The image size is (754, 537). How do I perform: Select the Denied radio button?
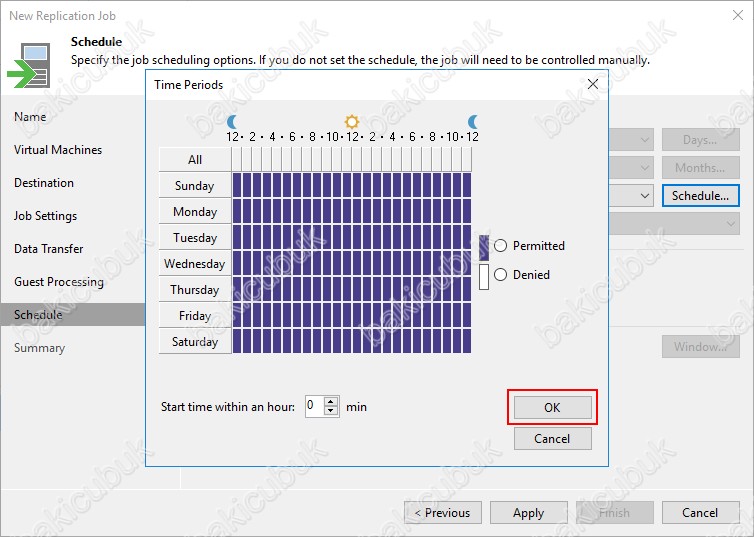pos(501,275)
